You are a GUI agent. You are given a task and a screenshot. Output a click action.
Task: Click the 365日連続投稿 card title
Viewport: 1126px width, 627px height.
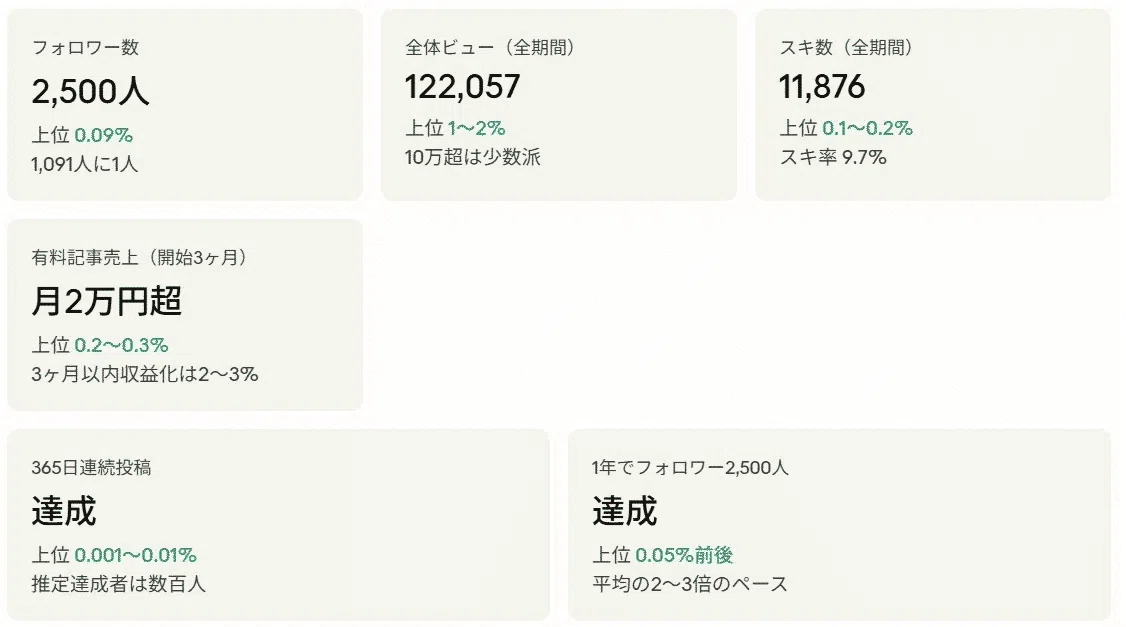point(91,468)
